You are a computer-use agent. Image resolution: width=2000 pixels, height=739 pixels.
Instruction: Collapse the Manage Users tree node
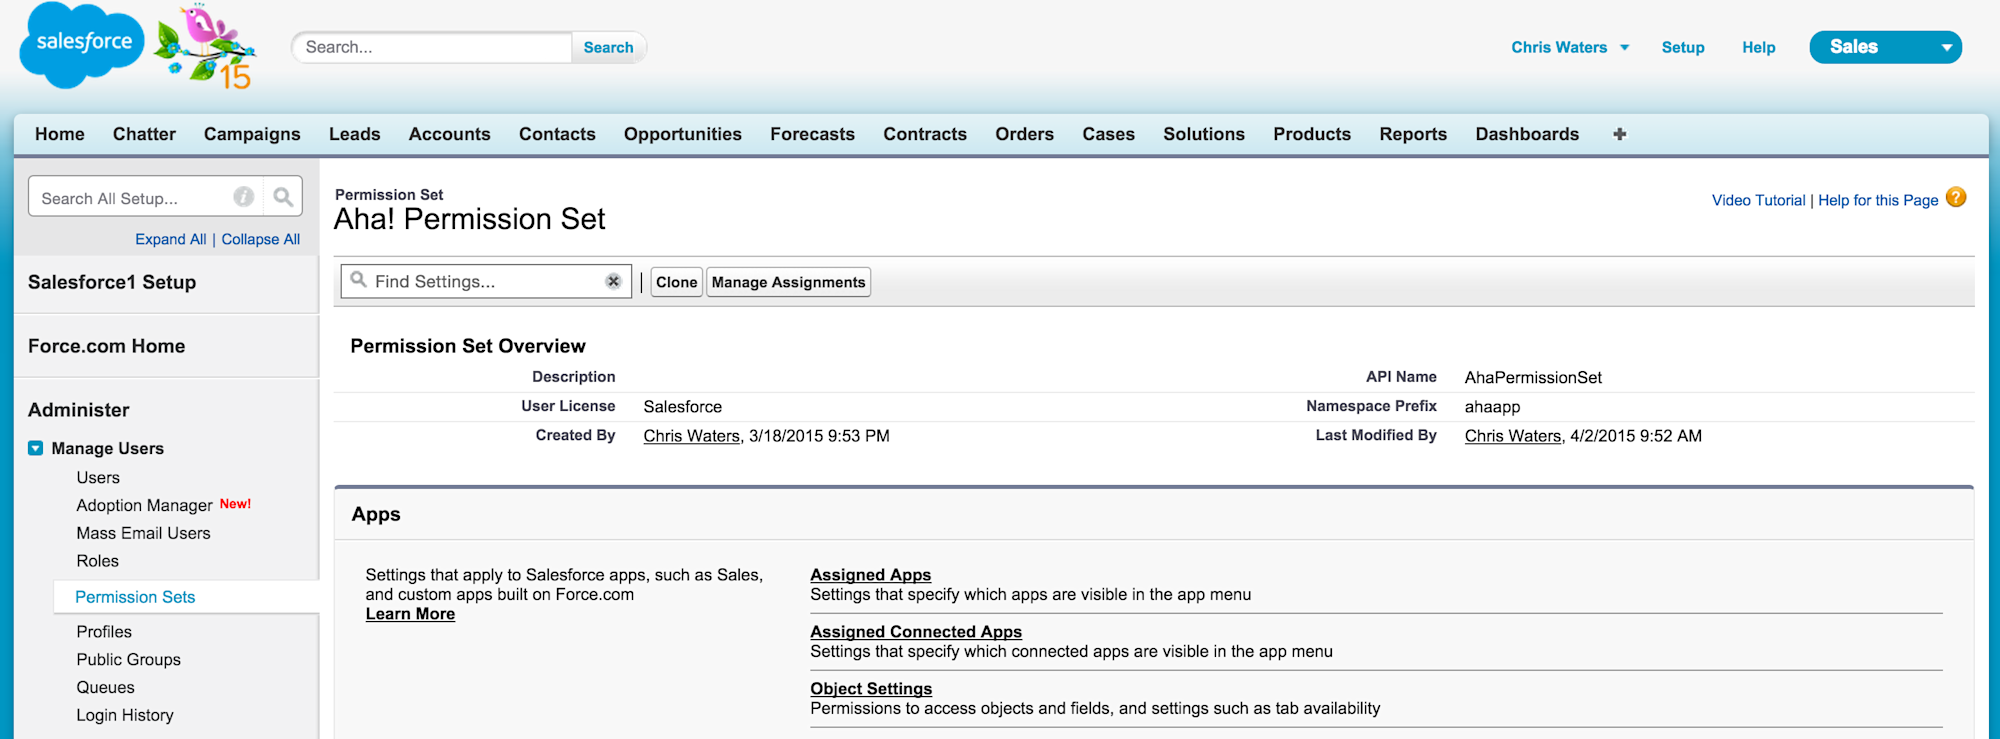[36, 448]
